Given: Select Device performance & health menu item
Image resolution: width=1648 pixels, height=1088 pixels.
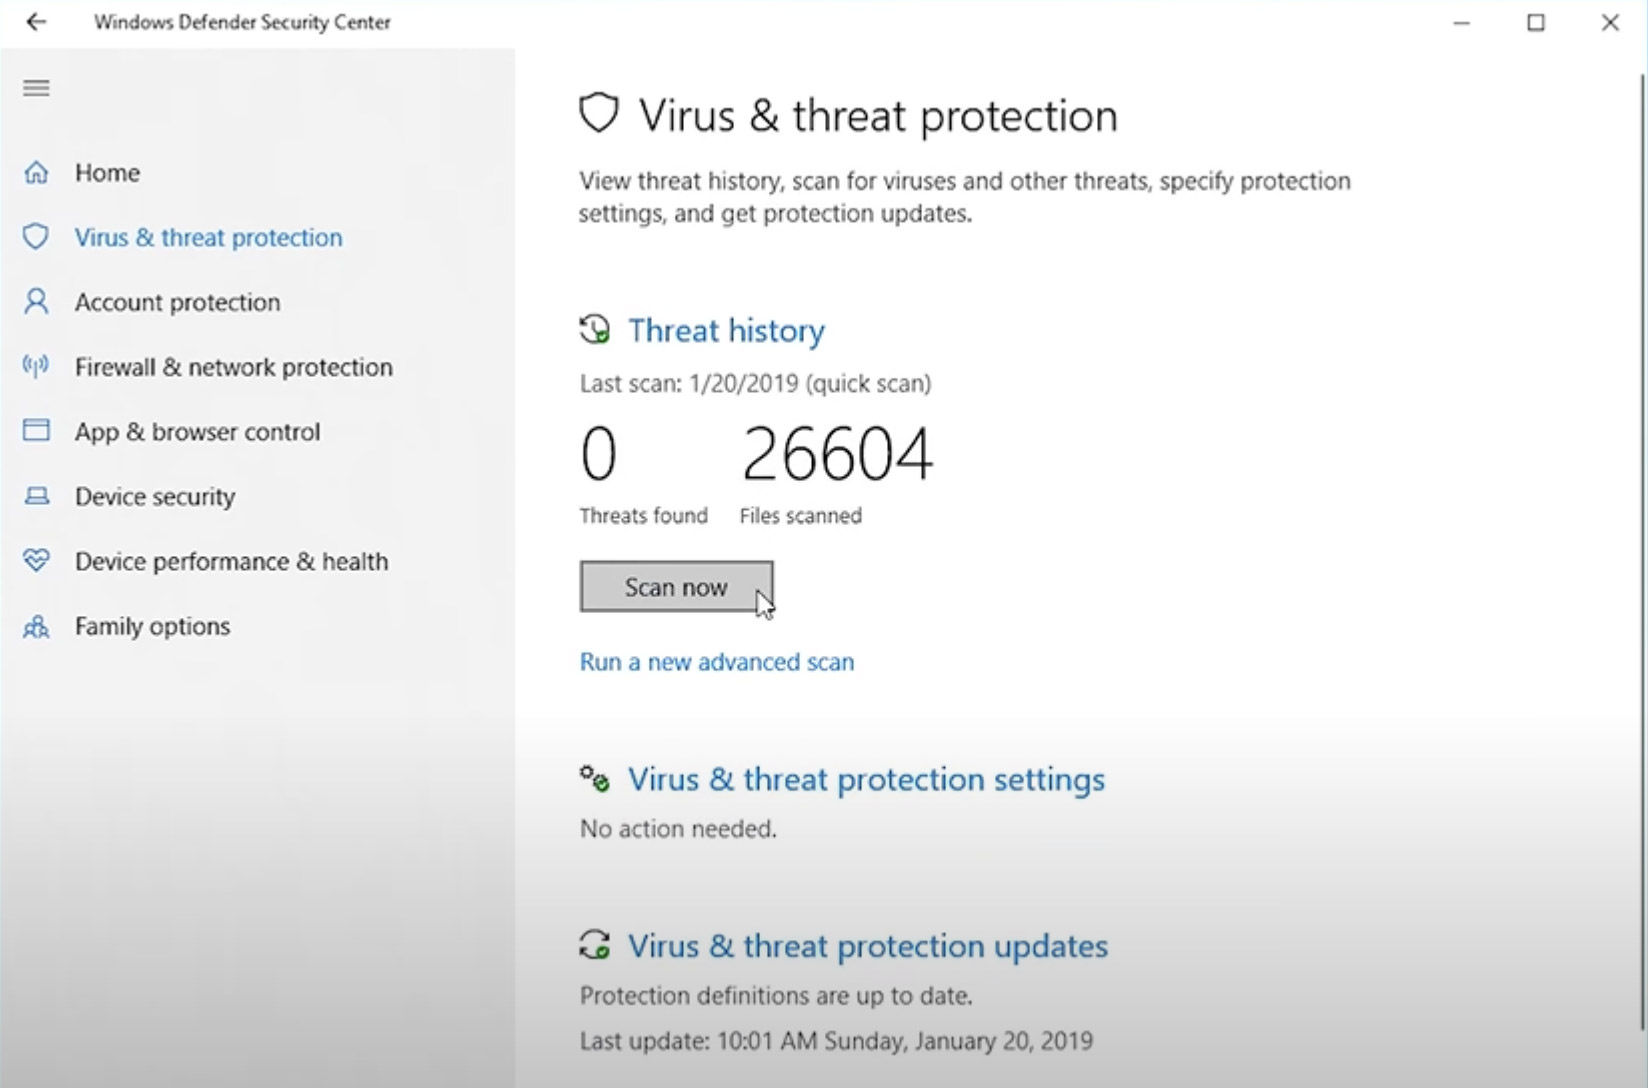Looking at the screenshot, I should pyautogui.click(x=231, y=561).
